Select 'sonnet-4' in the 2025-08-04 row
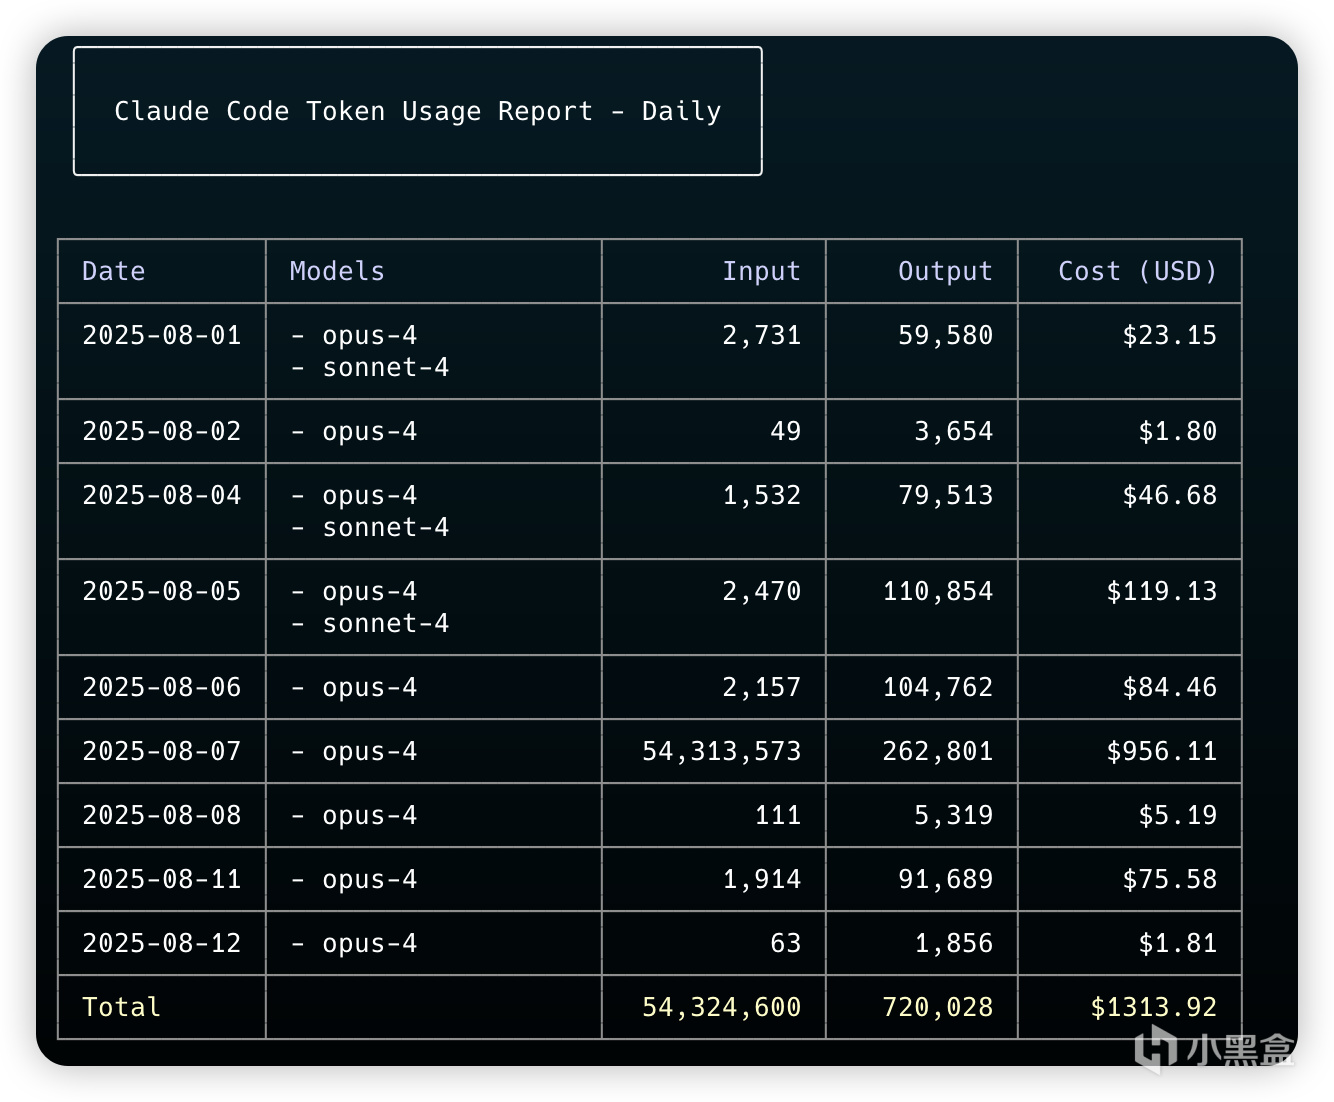 pyautogui.click(x=386, y=527)
